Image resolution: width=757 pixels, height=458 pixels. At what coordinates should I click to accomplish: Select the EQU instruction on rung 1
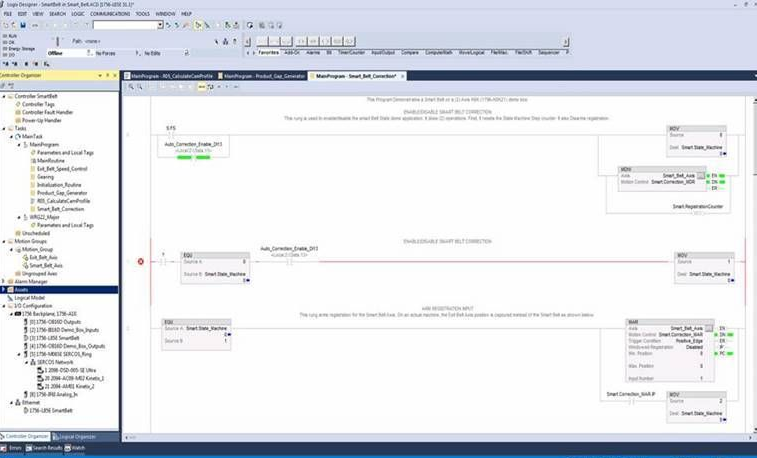(x=208, y=265)
